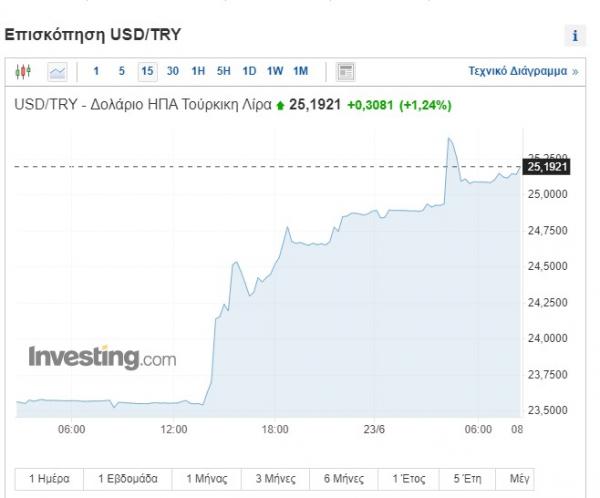Click the 25,1921 current price marker
The image size is (600, 498).
[546, 167]
